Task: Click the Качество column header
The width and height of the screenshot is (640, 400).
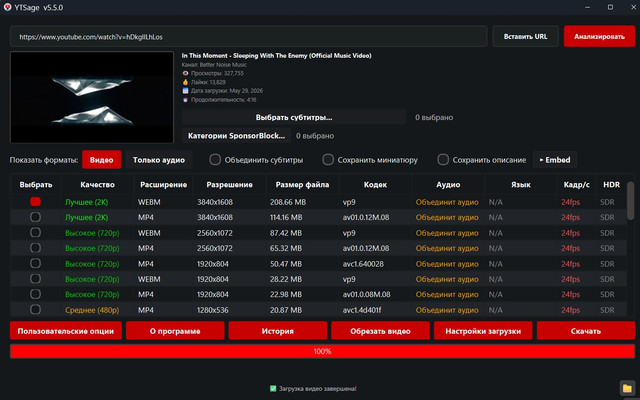Action: pyautogui.click(x=97, y=184)
